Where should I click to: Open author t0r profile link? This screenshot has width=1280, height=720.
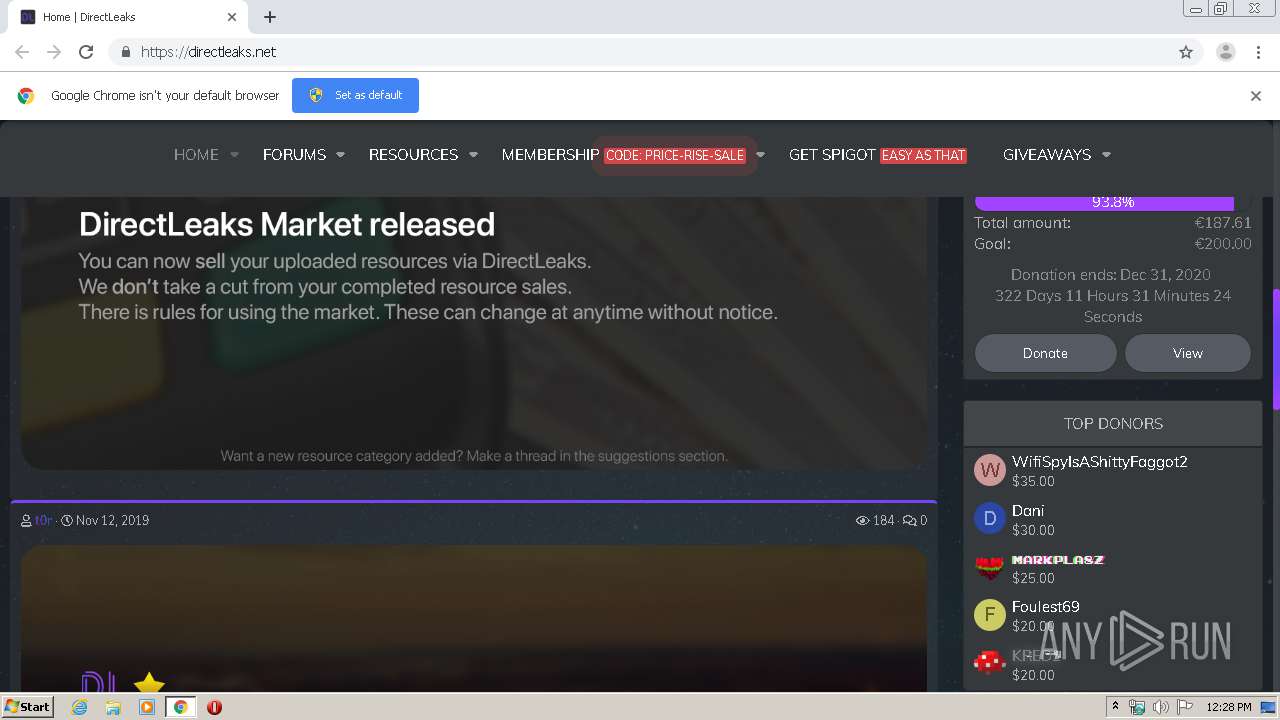click(x=43, y=520)
